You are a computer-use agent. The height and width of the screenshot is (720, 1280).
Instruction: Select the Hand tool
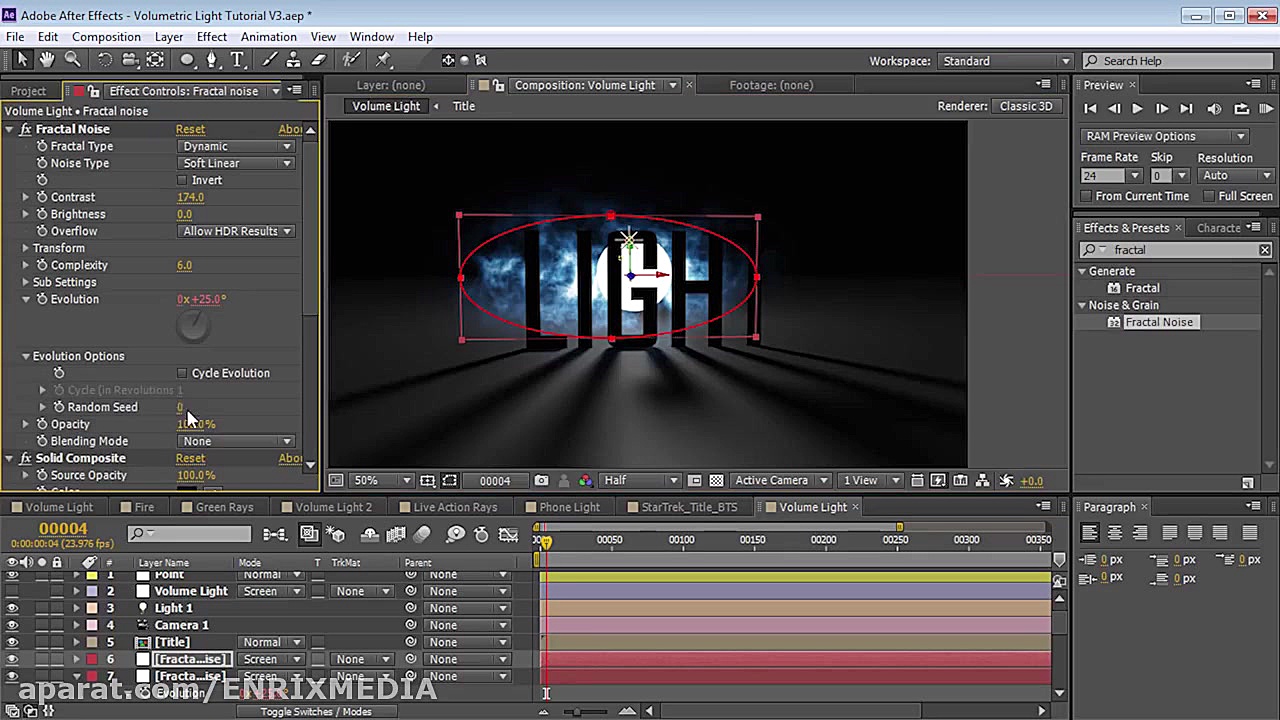[47, 60]
